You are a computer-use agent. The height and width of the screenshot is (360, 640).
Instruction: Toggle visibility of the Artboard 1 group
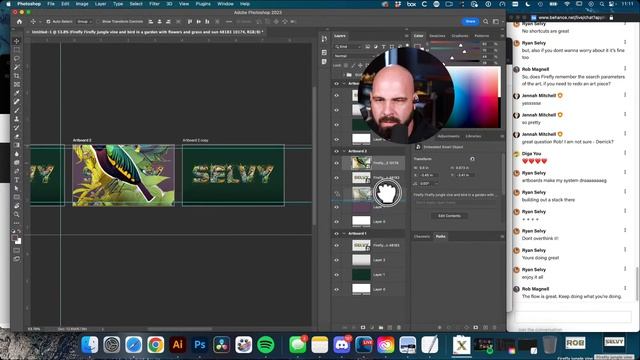pos(337,233)
